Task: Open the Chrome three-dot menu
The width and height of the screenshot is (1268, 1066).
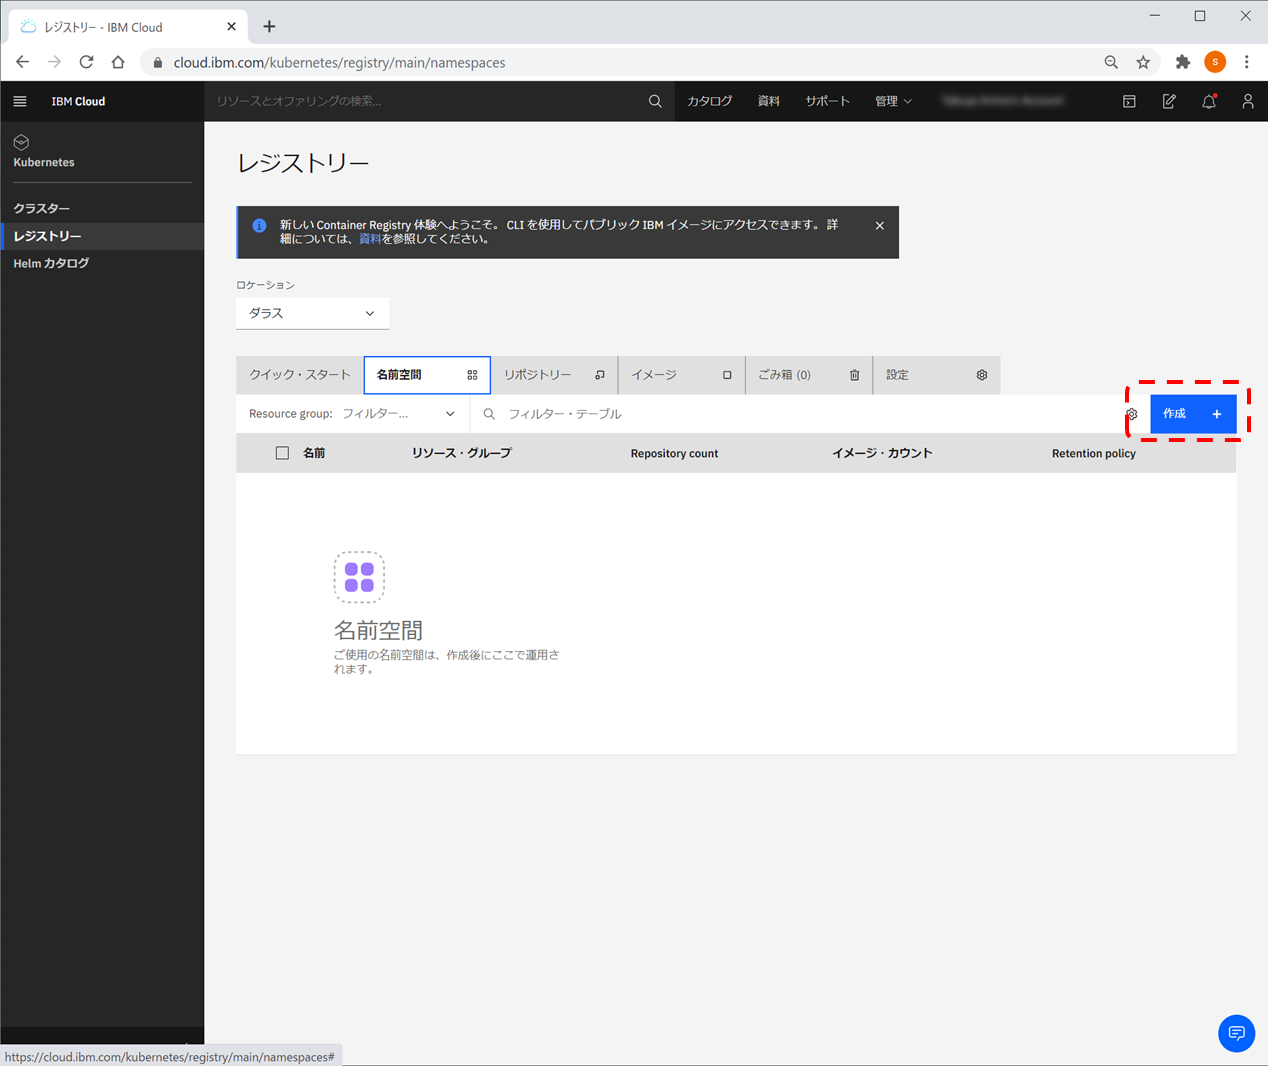Action: [x=1247, y=62]
